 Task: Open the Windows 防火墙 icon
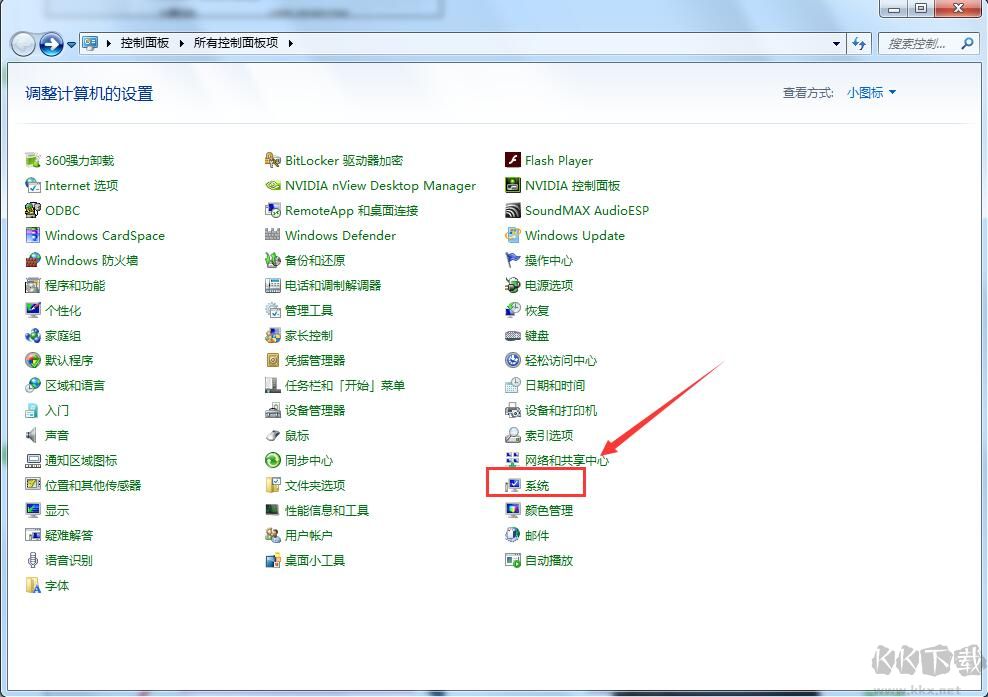click(33, 260)
